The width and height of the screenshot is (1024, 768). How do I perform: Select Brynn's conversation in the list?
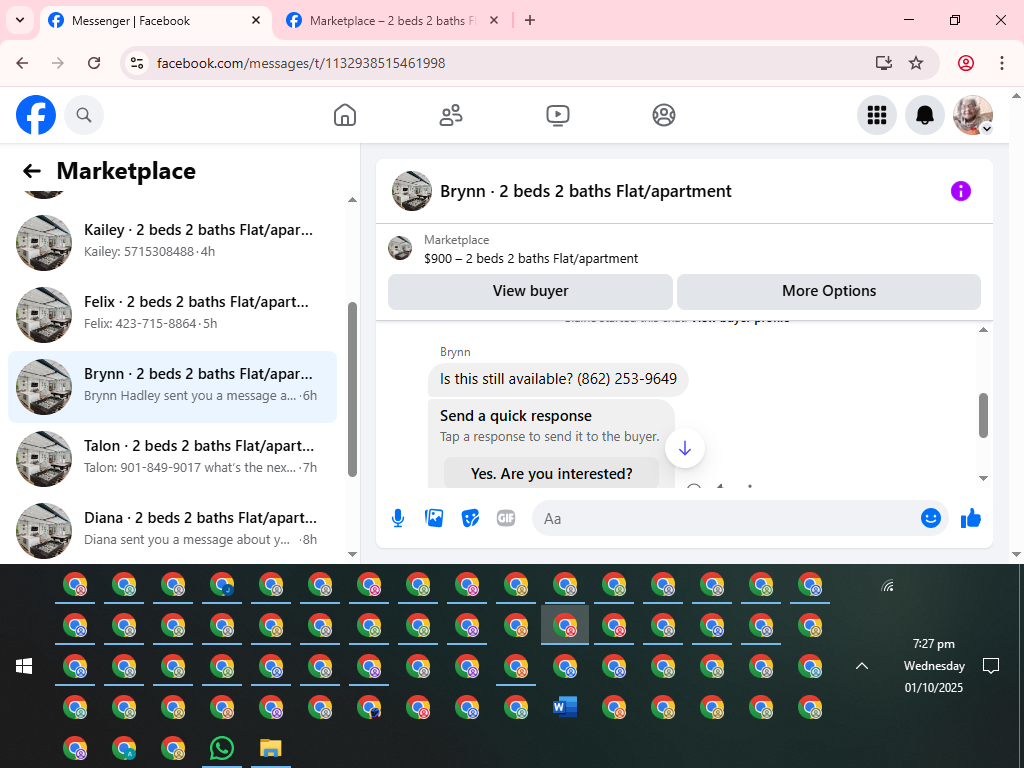coord(172,387)
